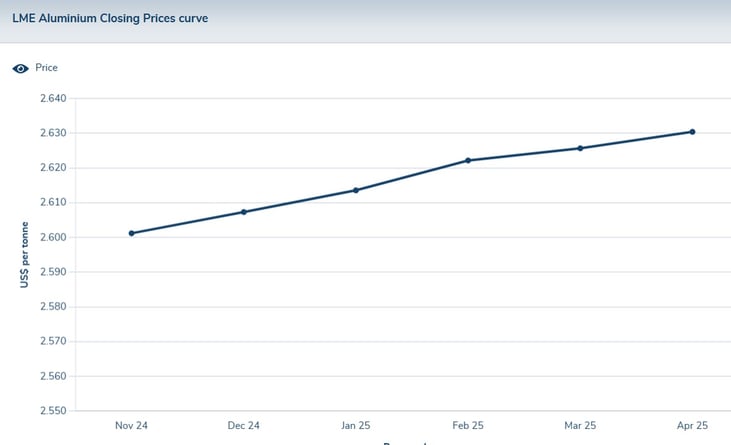
Task: Toggle the Price series eye icon
Action: click(19, 68)
